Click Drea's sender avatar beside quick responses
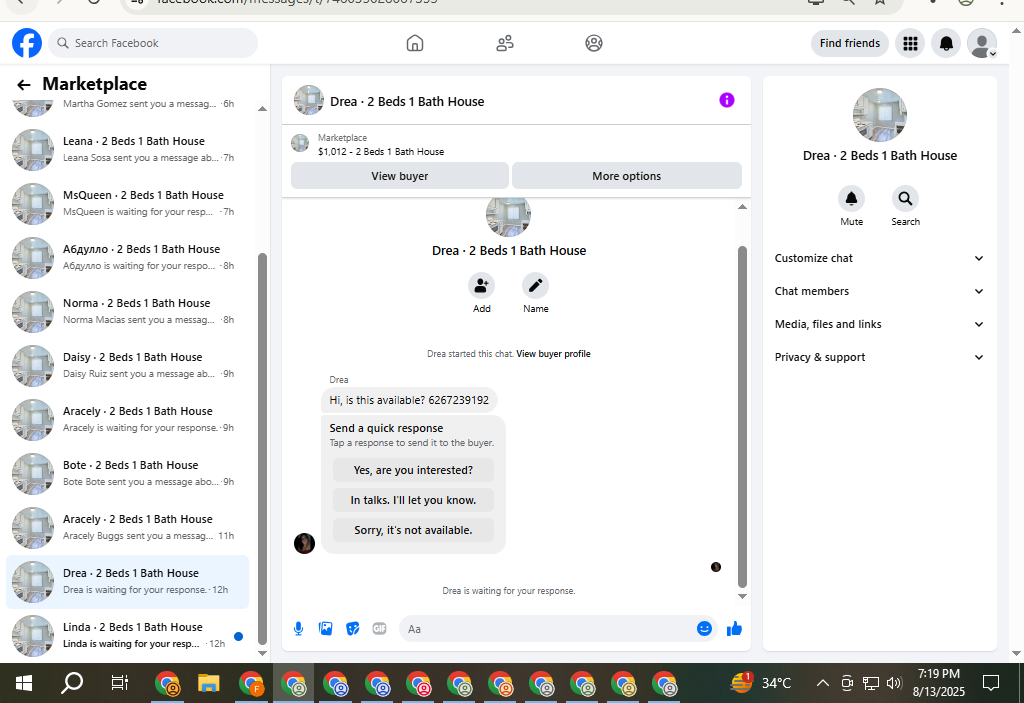Viewport: 1024px width, 703px height. (304, 543)
